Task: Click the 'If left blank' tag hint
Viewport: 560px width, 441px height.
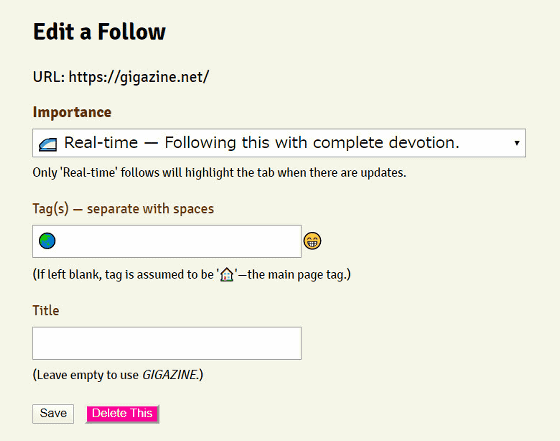Action: [192, 275]
